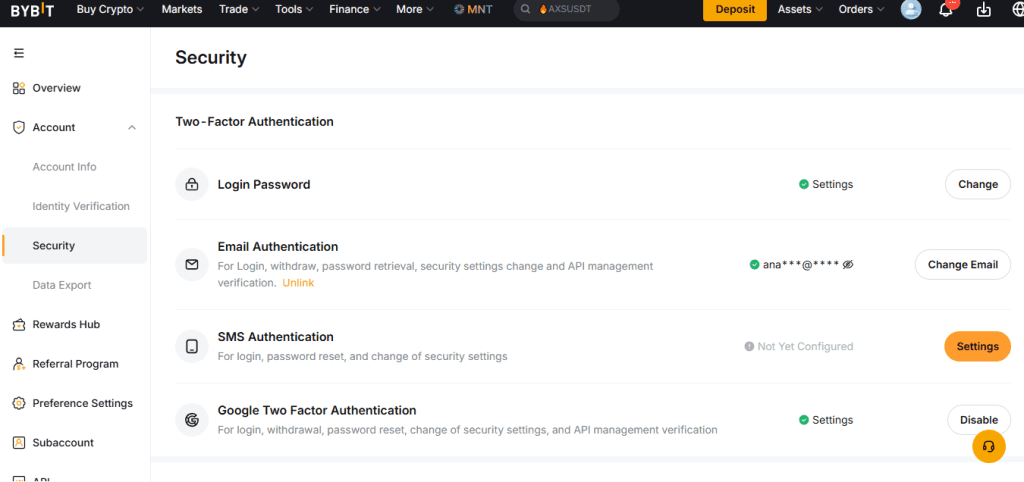This screenshot has width=1024, height=482.
Task: Click the green check beside Google Authentication Settings
Action: (x=804, y=420)
